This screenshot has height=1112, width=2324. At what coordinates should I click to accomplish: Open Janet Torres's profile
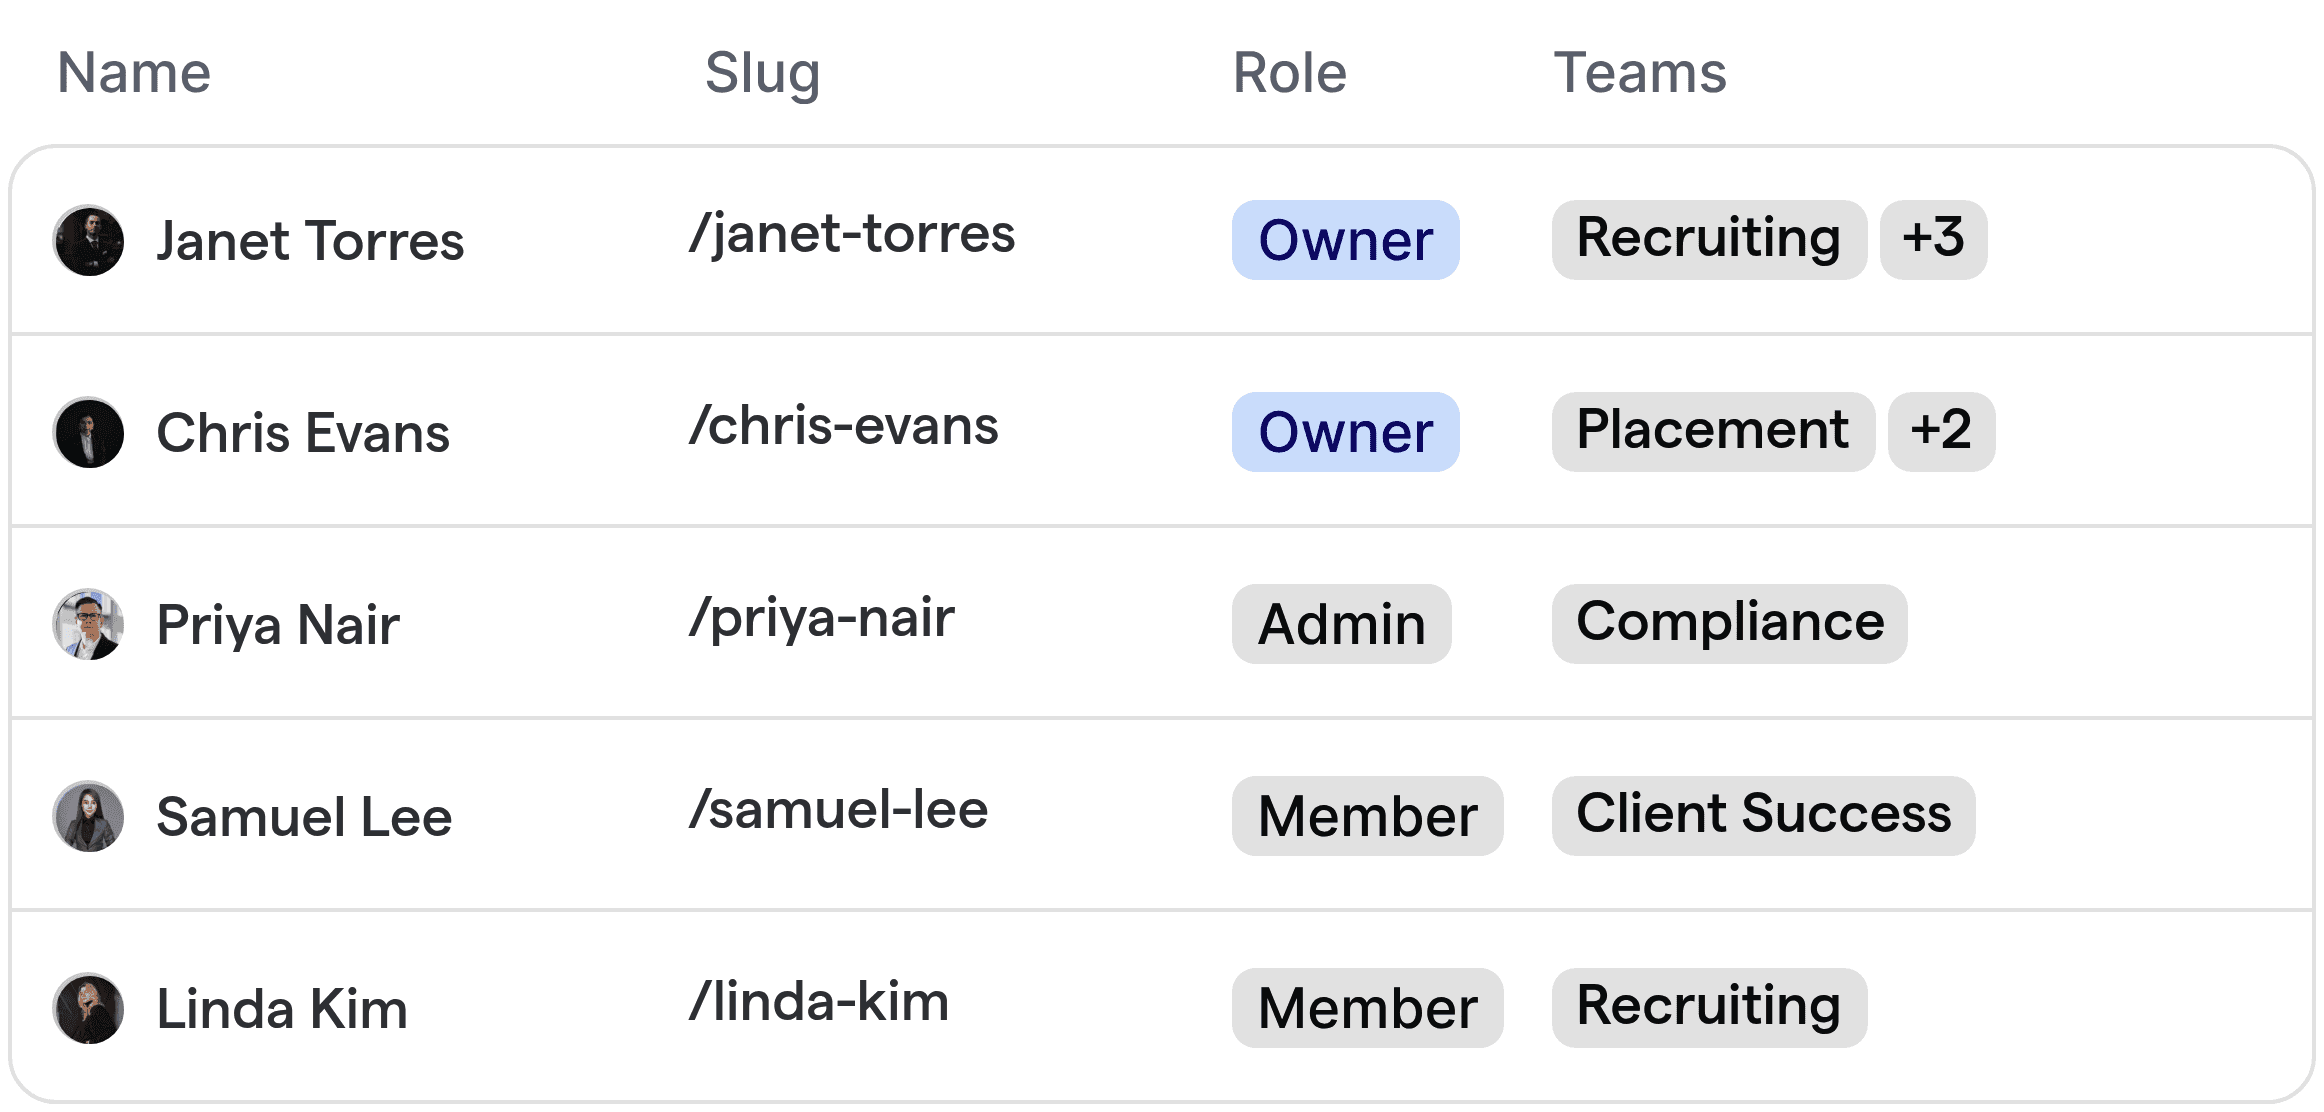point(310,240)
